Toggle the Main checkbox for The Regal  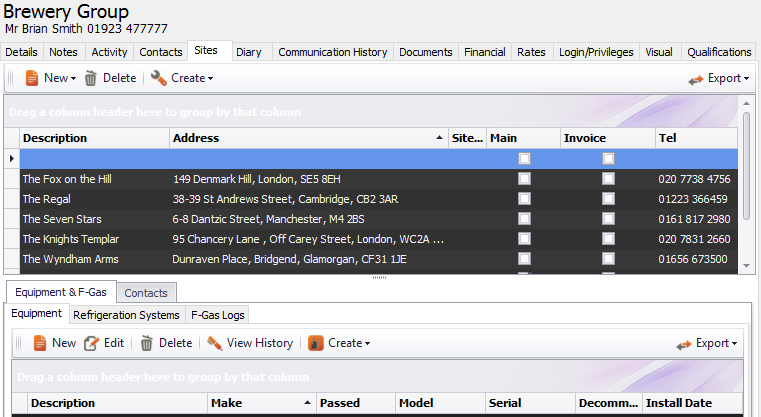point(524,199)
